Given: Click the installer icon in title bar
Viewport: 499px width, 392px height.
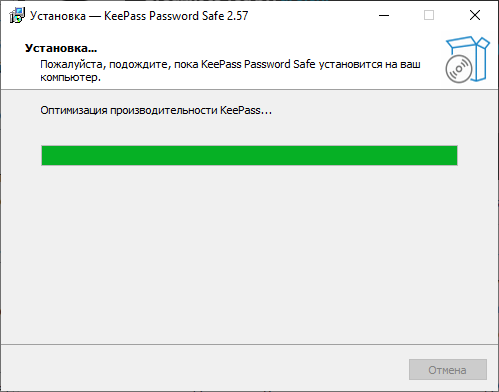Looking at the screenshot, I should [17, 16].
